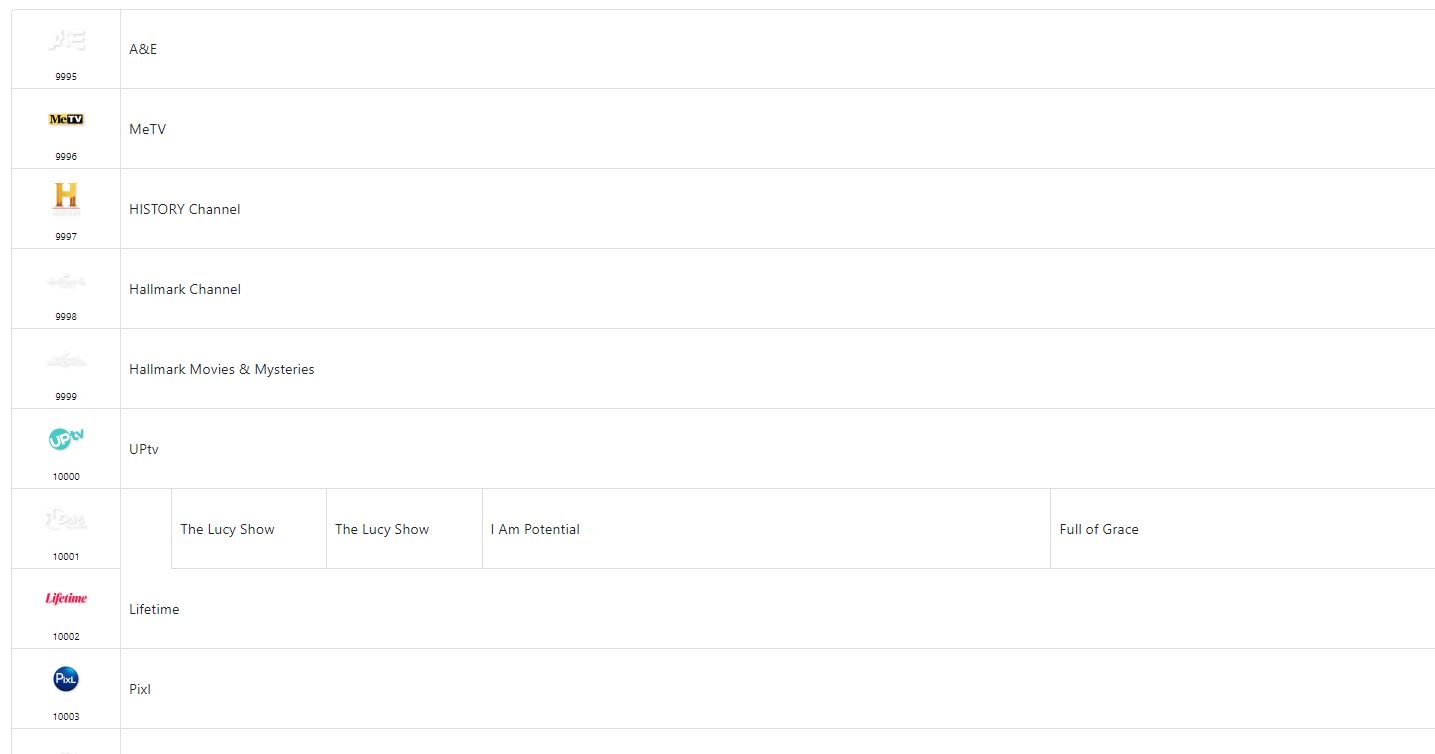Click the UPtv channel name row
The width and height of the screenshot is (1435, 754).
[144, 449]
